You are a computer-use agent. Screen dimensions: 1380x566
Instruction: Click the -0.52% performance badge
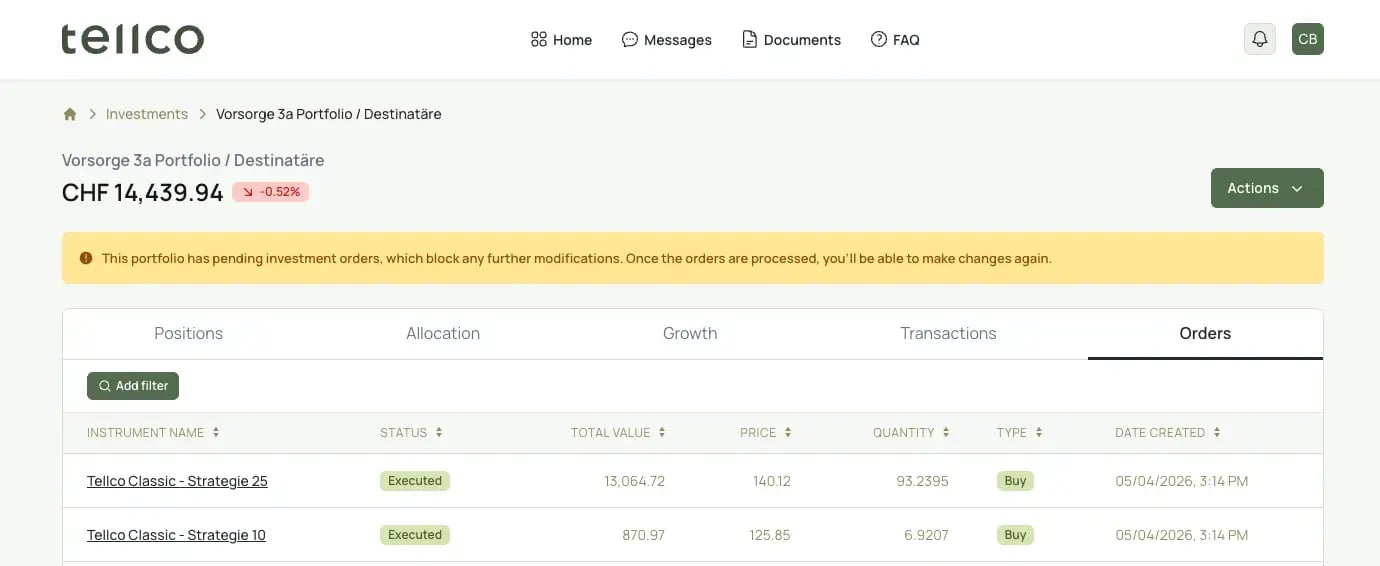point(271,192)
